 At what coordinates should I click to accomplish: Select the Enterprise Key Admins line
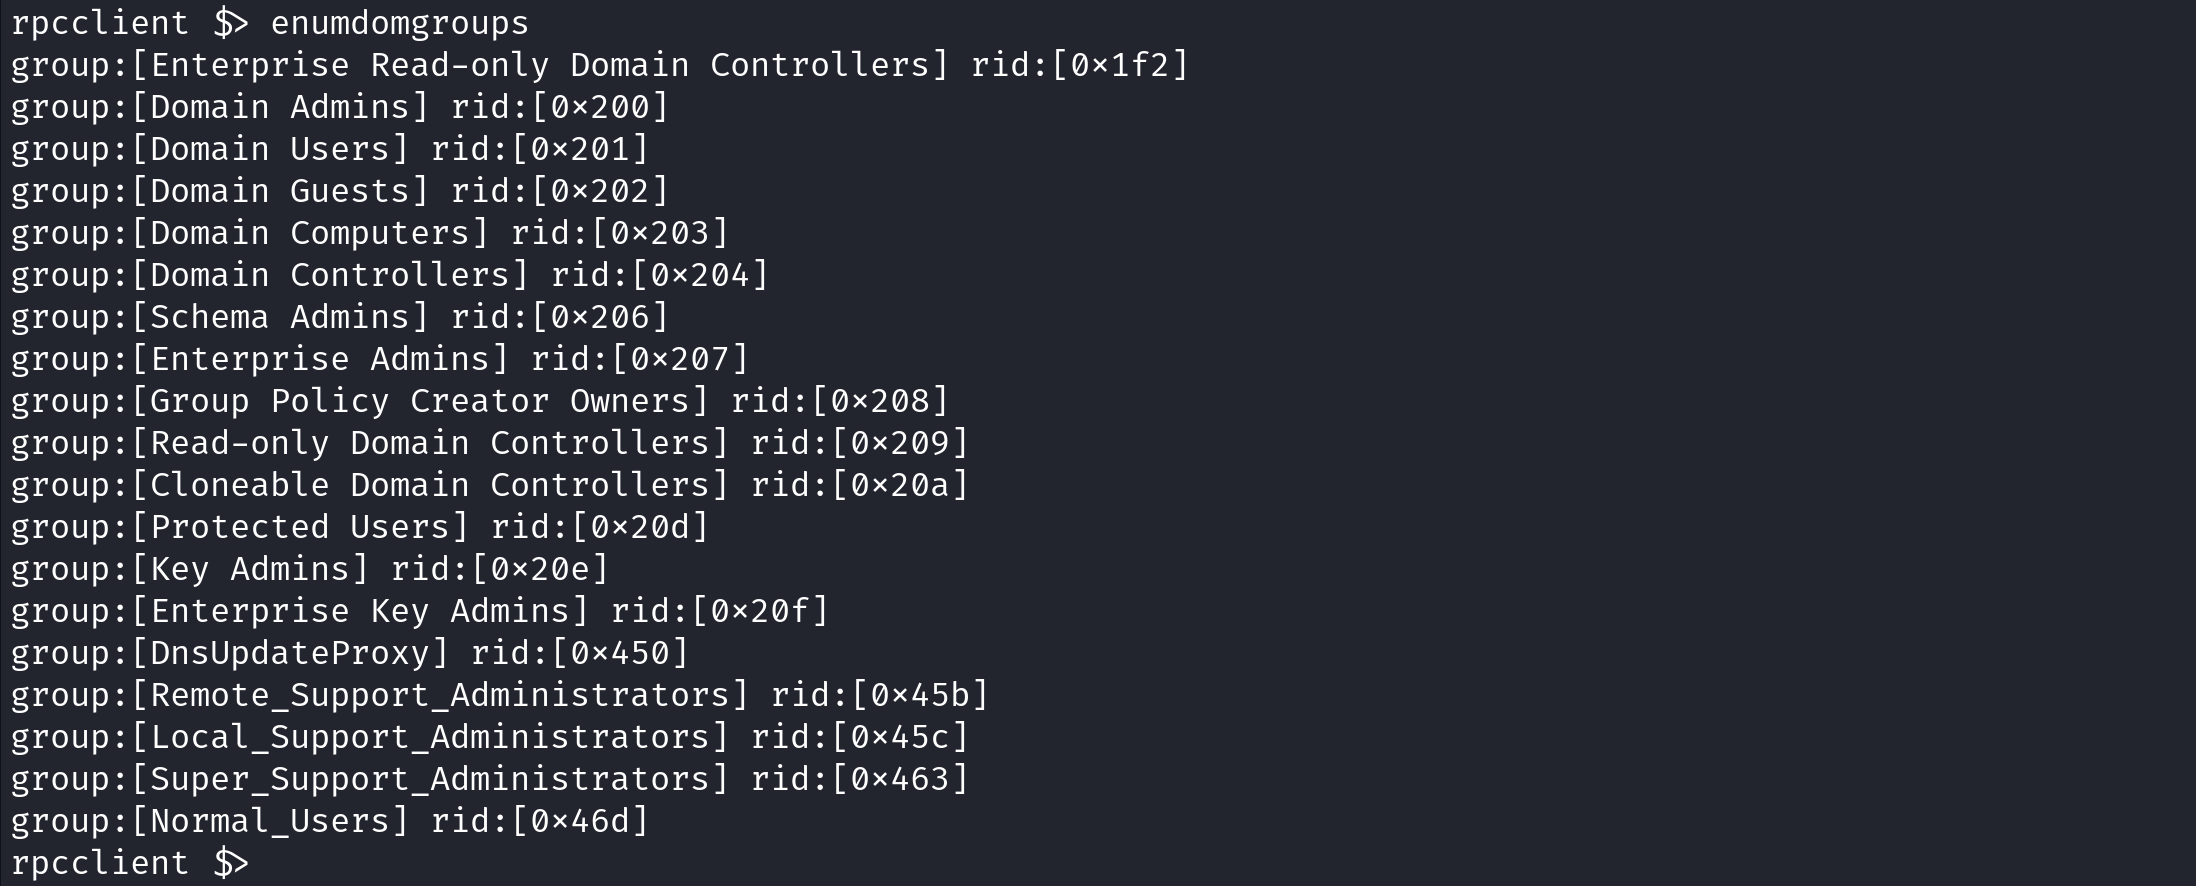coord(420,610)
